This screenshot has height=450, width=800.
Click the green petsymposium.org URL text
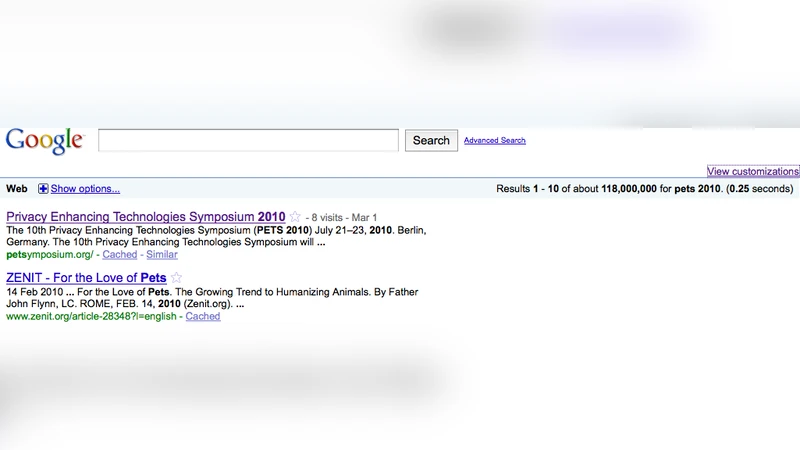tap(49, 255)
